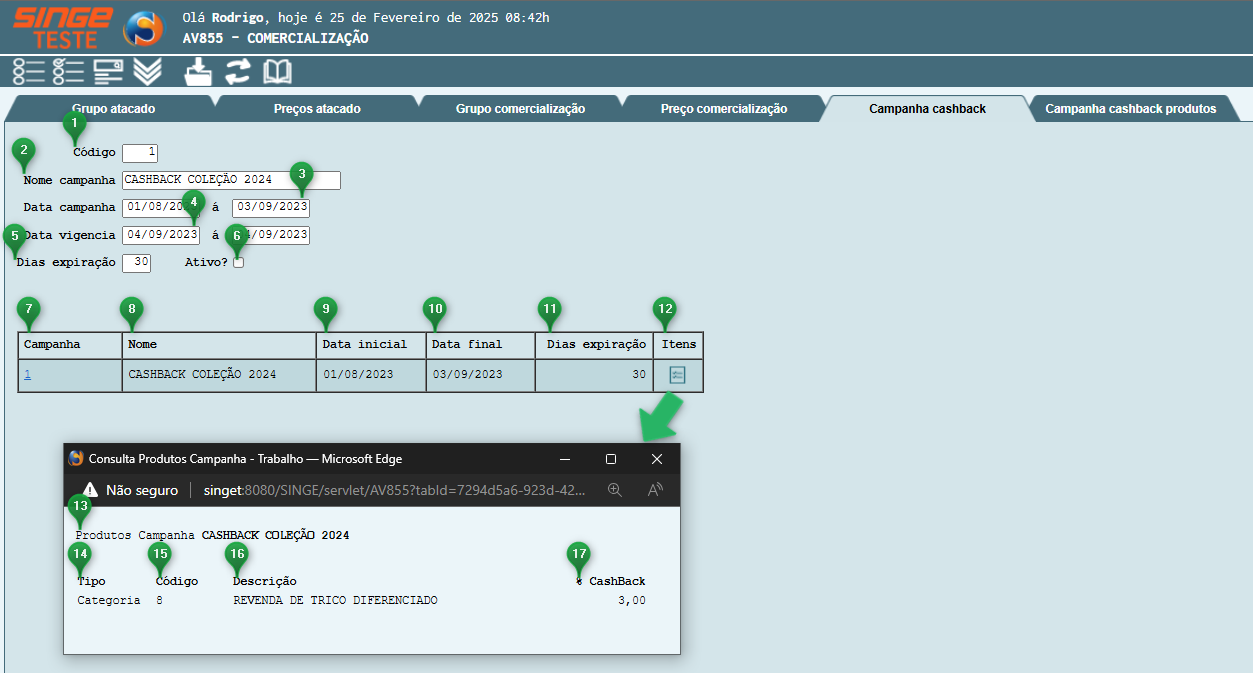Click the refresh arrows toolbar icon
The height and width of the screenshot is (673, 1253).
[x=238, y=71]
